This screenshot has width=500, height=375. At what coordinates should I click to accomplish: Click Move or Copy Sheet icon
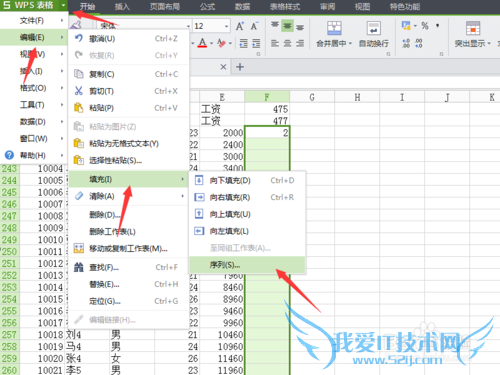coord(79,248)
